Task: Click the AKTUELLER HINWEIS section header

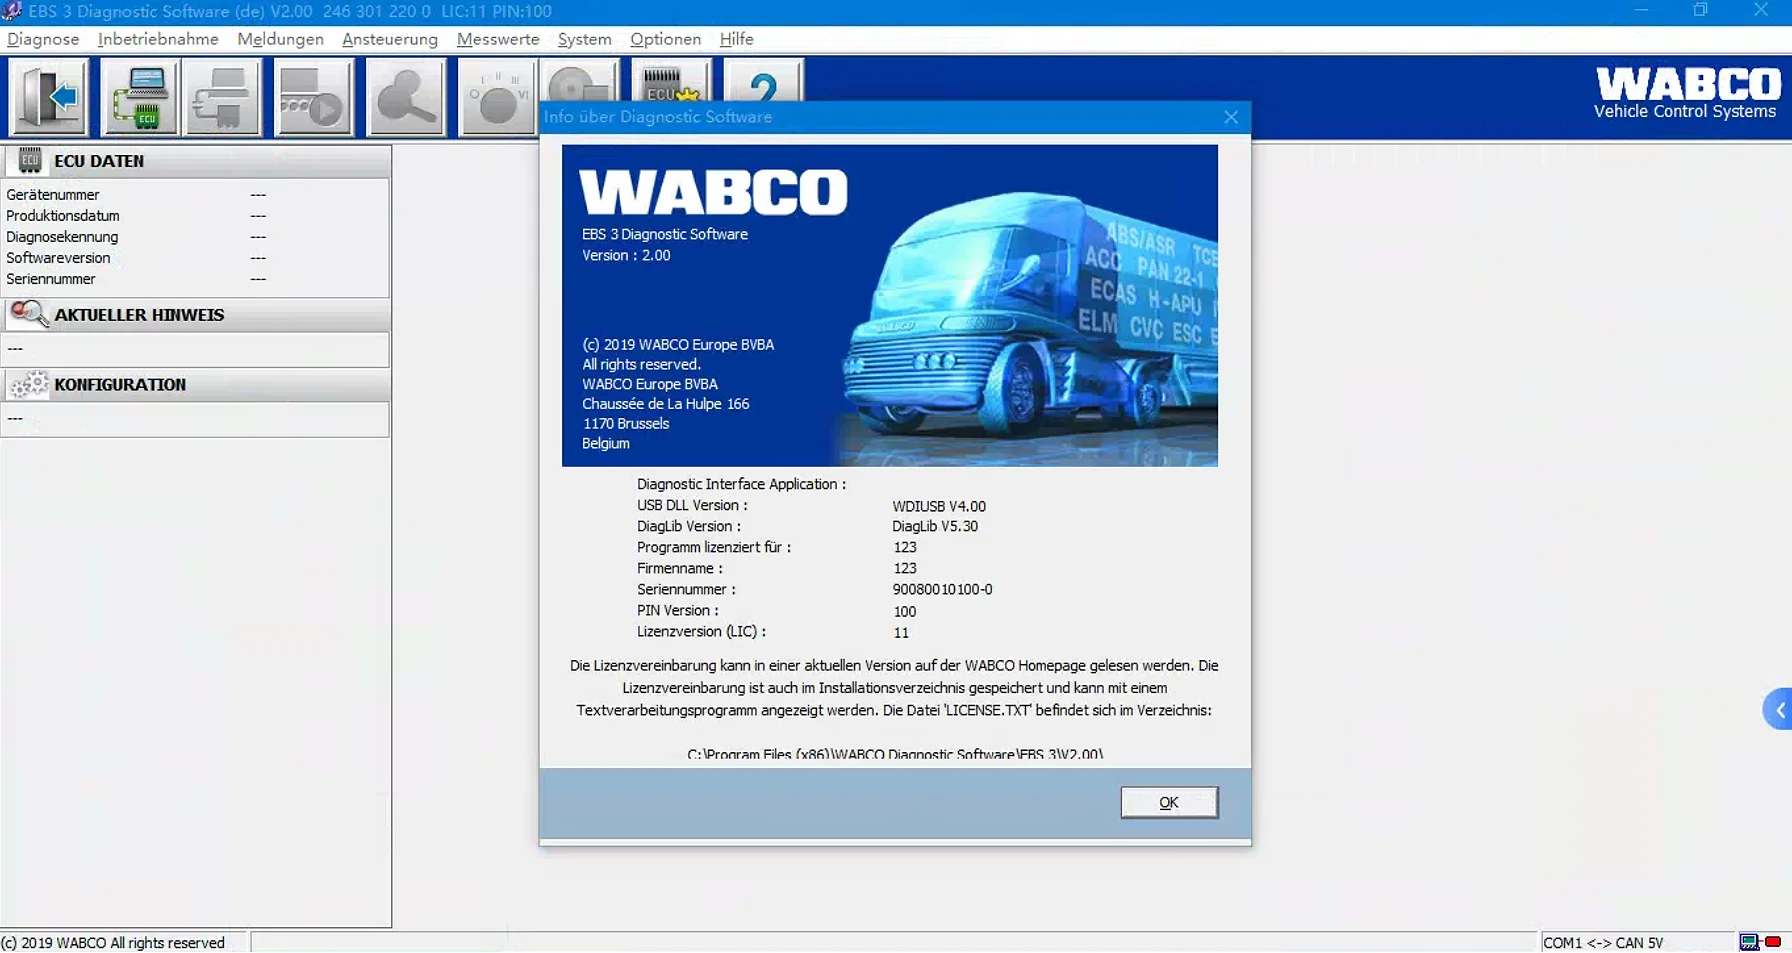Action: pos(139,315)
